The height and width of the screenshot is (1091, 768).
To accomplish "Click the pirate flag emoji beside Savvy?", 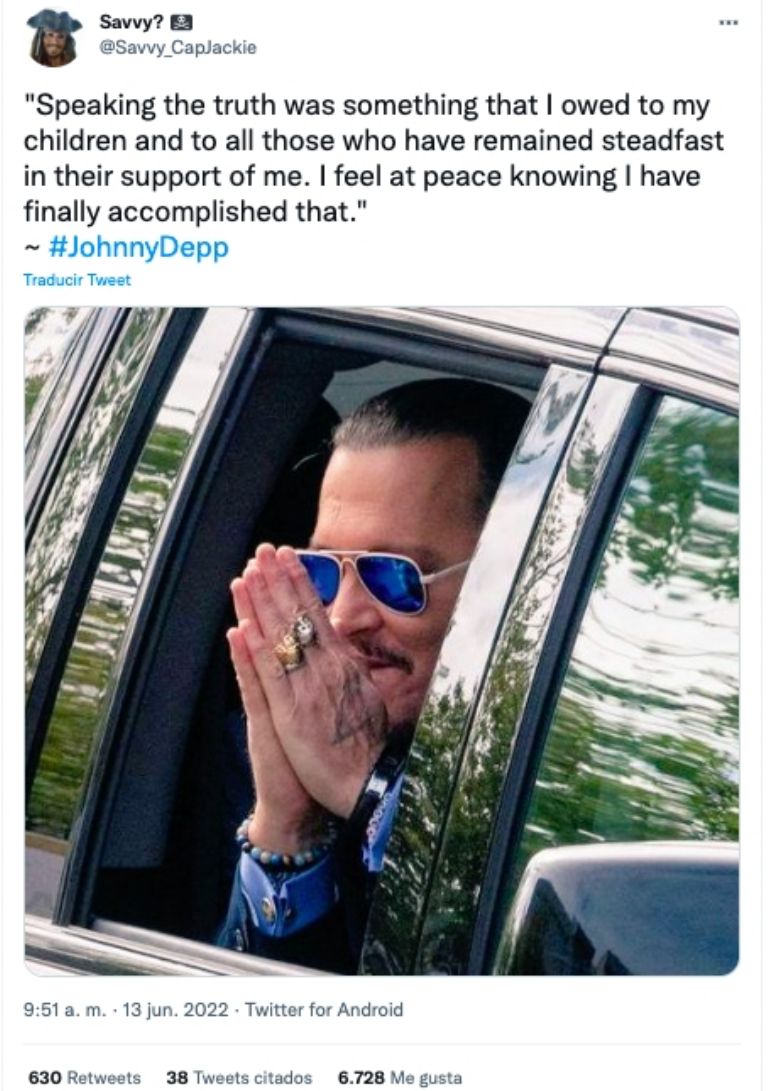I will pyautogui.click(x=181, y=22).
